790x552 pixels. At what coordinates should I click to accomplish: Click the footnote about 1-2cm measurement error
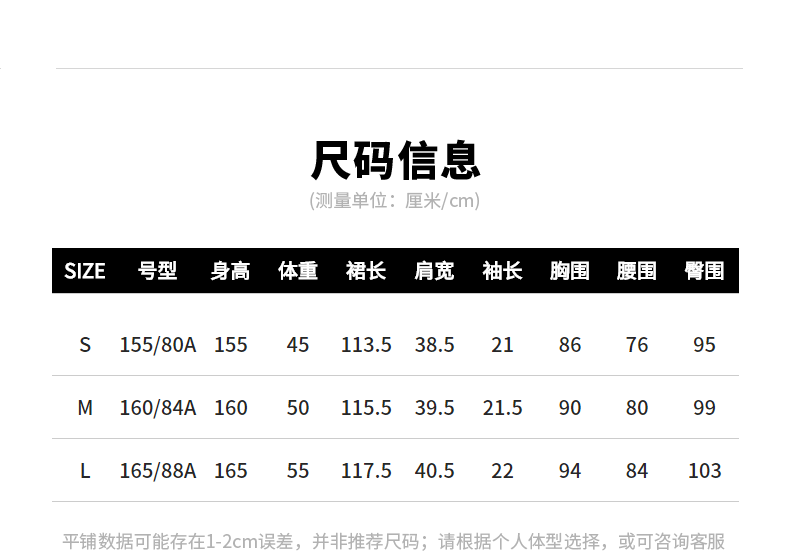coord(394,541)
